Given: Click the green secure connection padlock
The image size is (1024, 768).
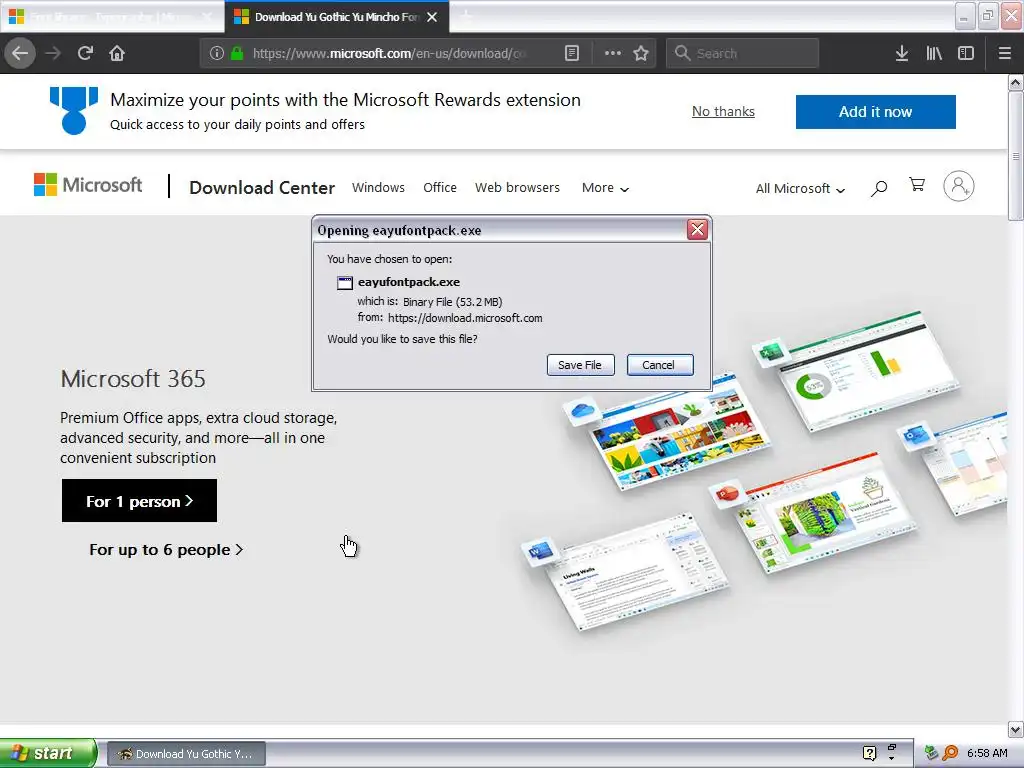Looking at the screenshot, I should tap(237, 53).
